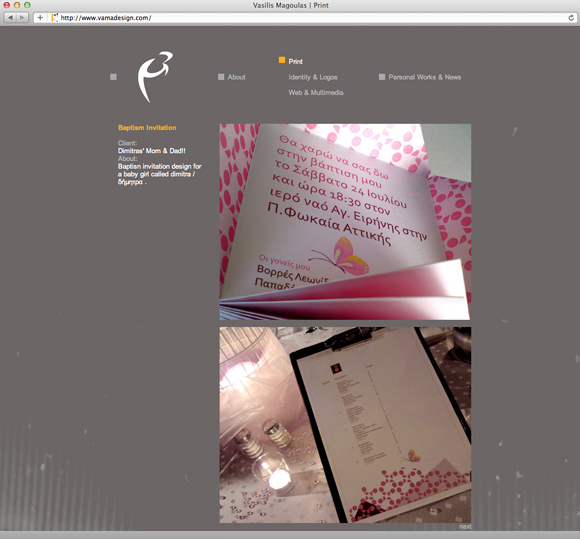Screen dimensions: 580x539
Task: Click the browser forward arrow button
Action: tap(22, 17)
